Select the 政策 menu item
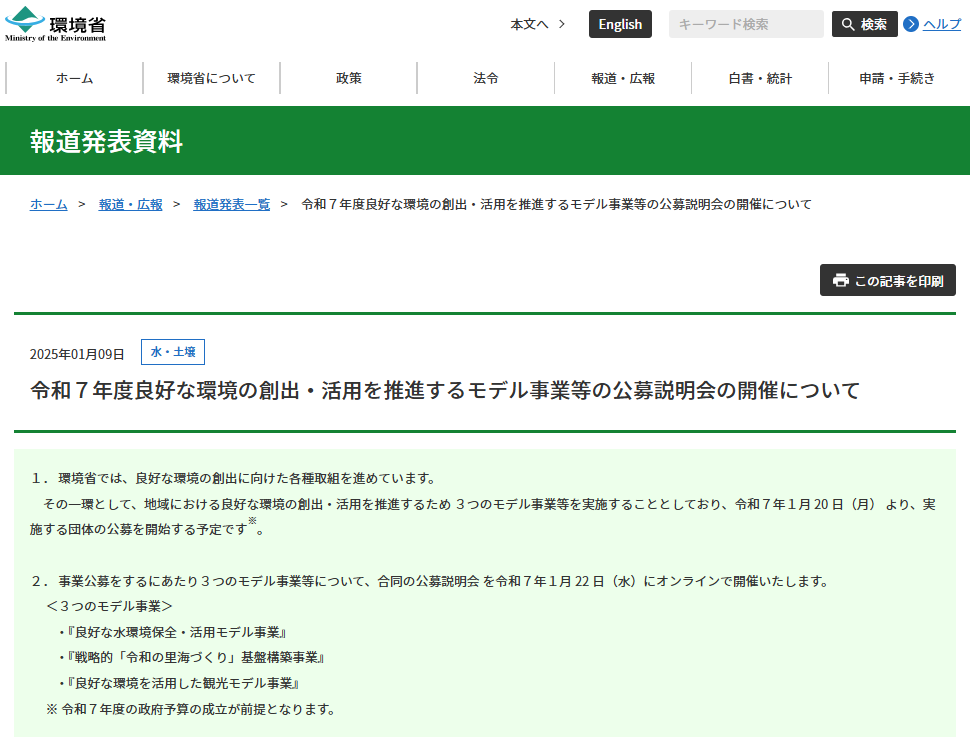Screen dimensions: 970x750 (348, 77)
